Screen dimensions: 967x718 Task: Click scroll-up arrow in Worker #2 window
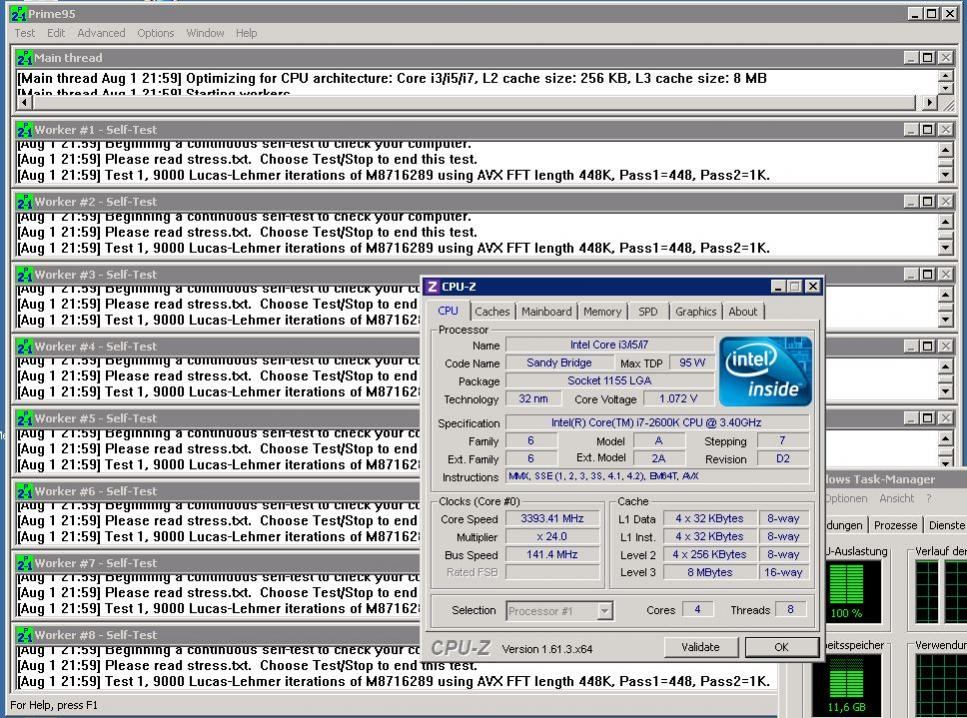click(945, 221)
